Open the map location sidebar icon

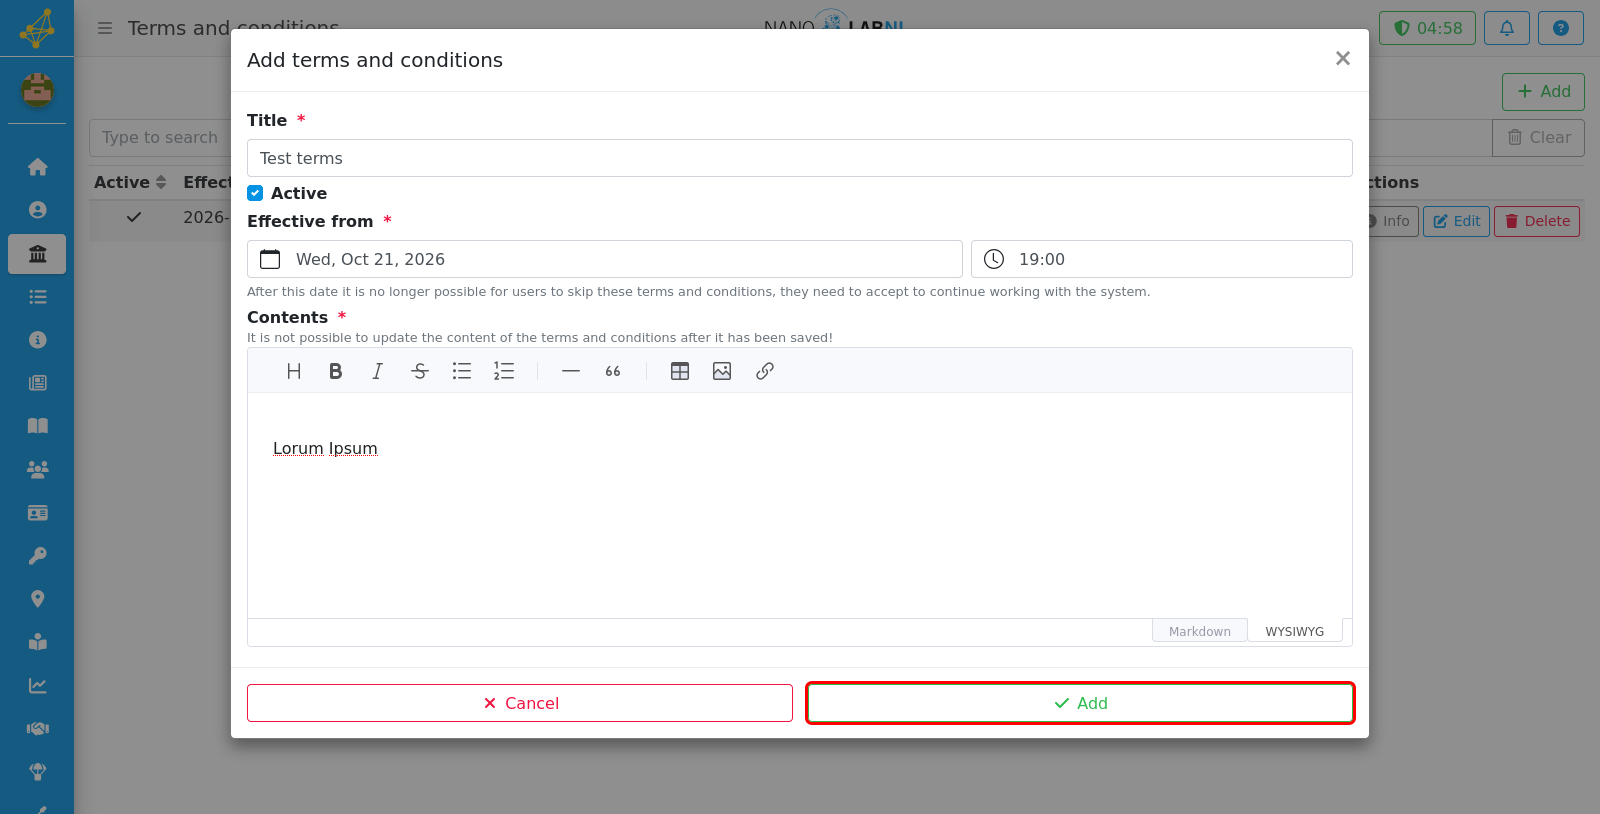[x=38, y=599]
